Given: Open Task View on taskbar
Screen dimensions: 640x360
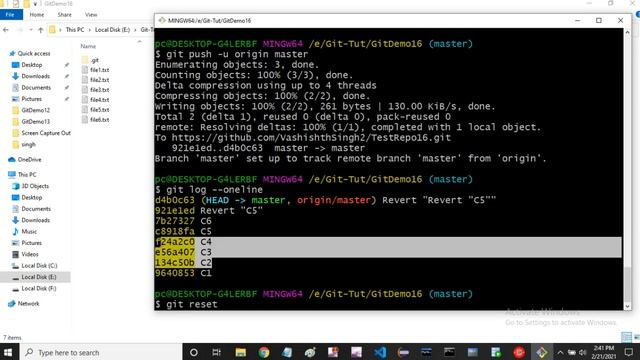Looking at the screenshot, I should pyautogui.click(x=217, y=352).
